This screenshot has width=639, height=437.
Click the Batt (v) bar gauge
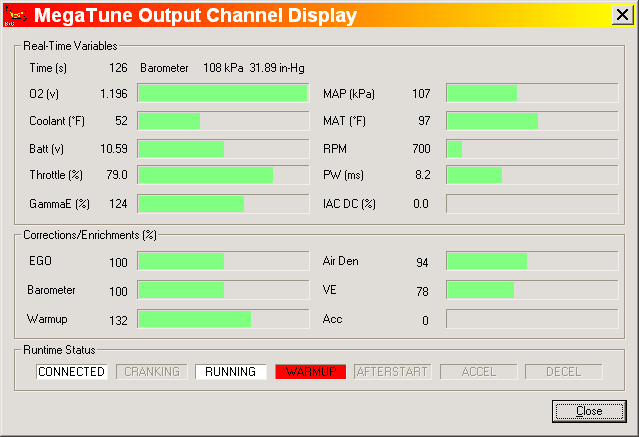click(223, 149)
